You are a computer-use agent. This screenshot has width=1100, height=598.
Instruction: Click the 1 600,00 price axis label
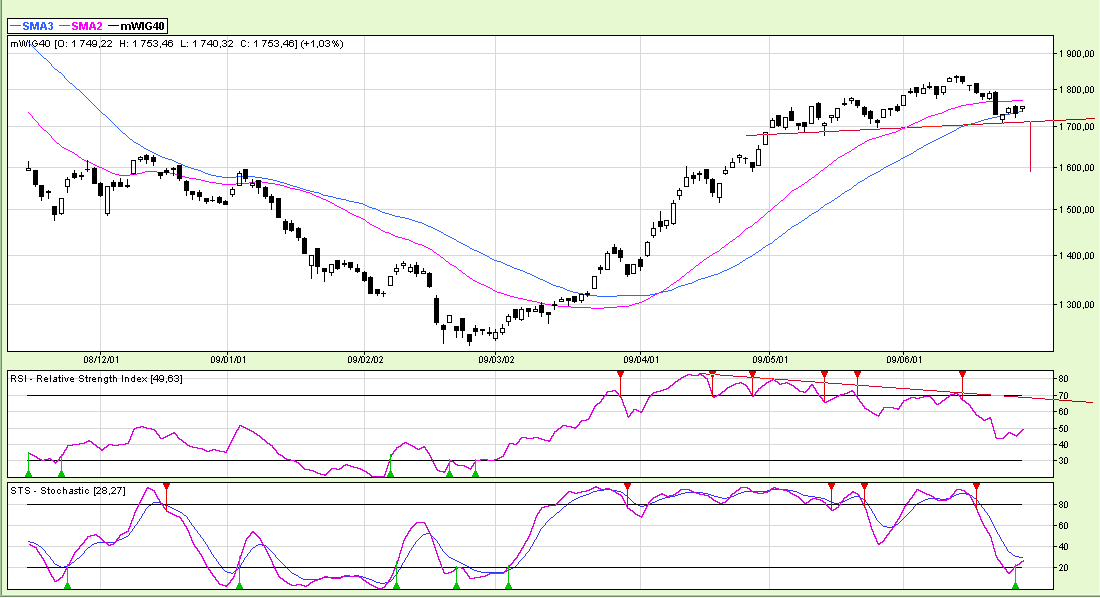coord(1078,168)
